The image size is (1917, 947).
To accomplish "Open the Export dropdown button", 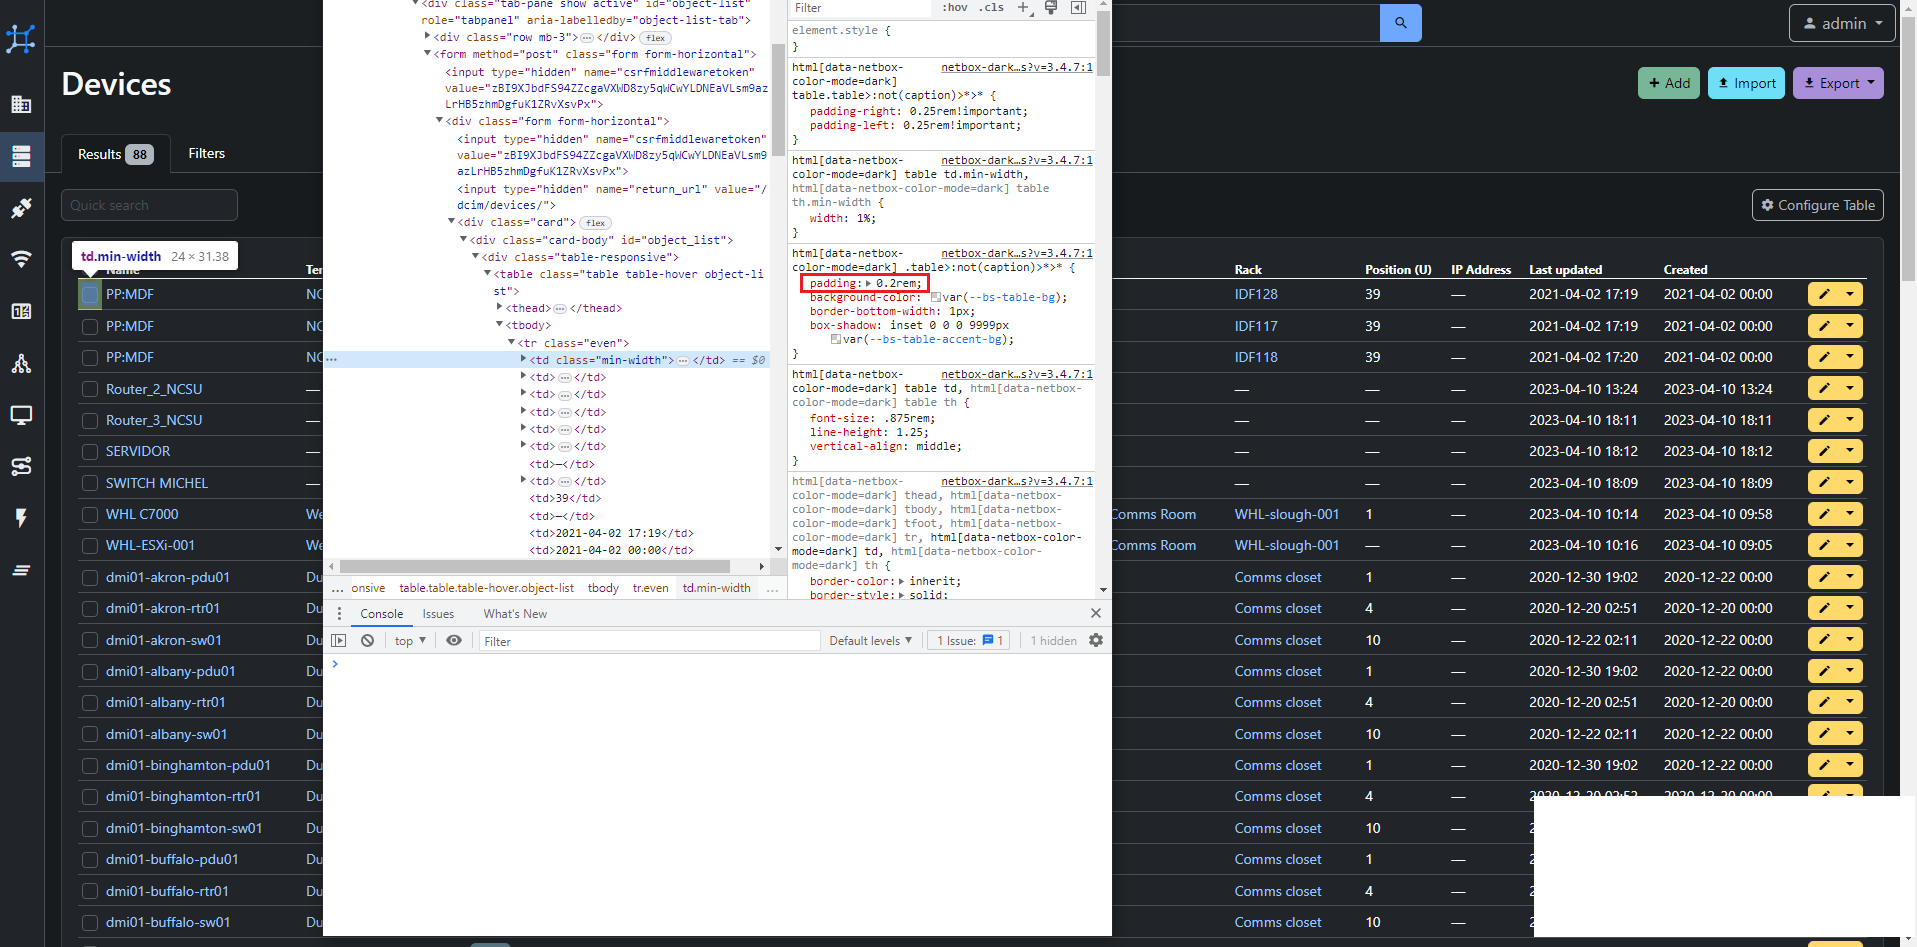I will (x=1837, y=83).
